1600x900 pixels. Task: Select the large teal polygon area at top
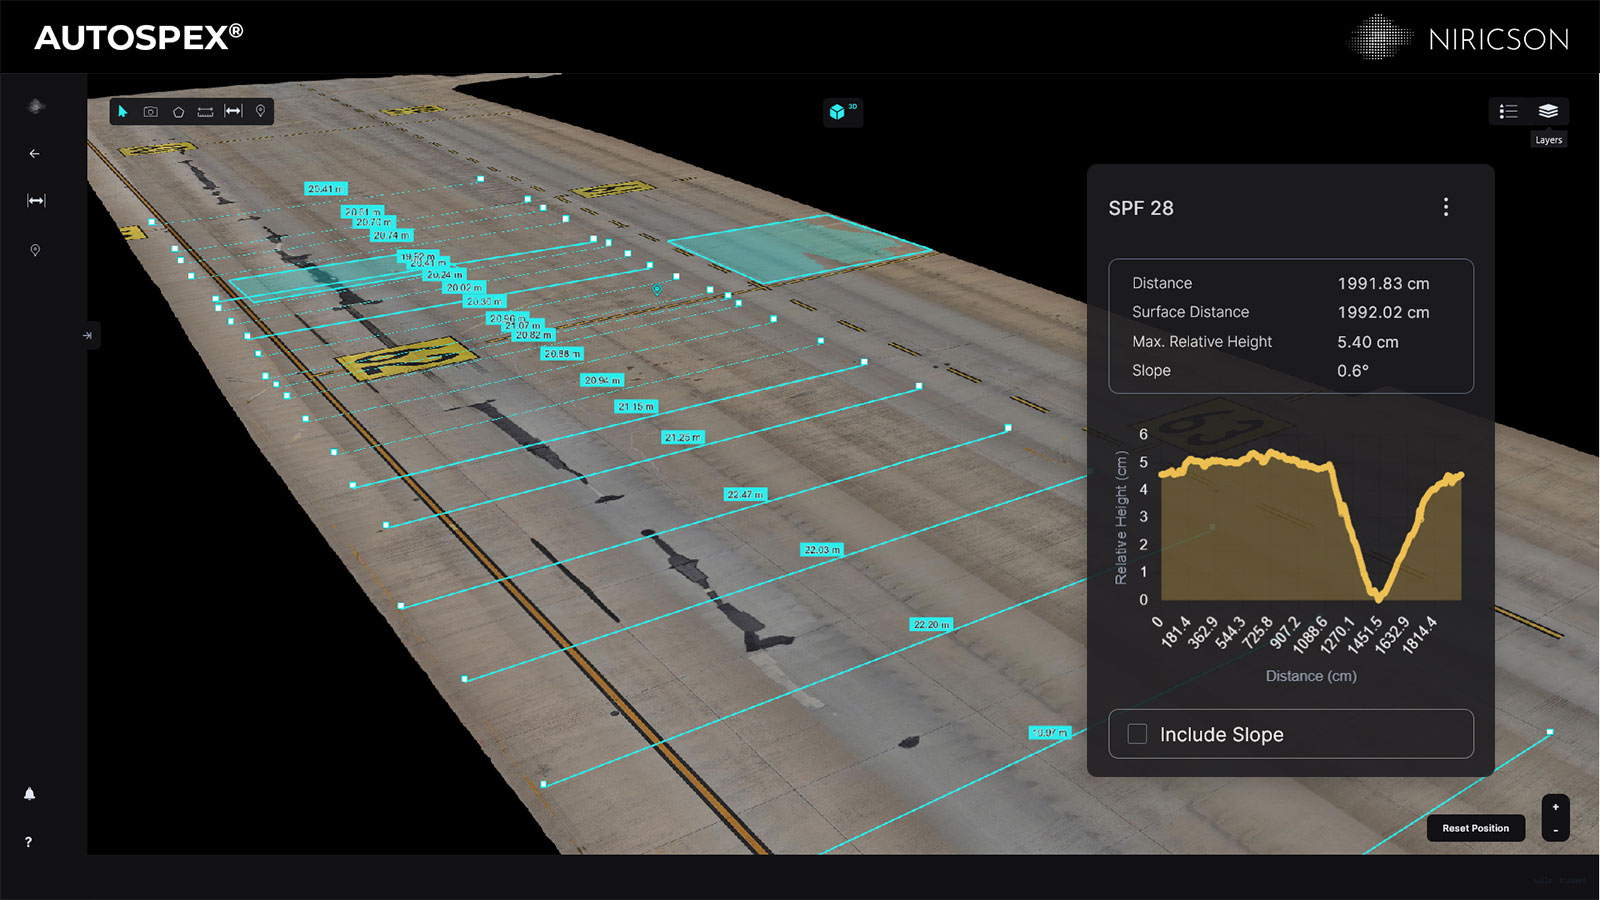coord(800,247)
